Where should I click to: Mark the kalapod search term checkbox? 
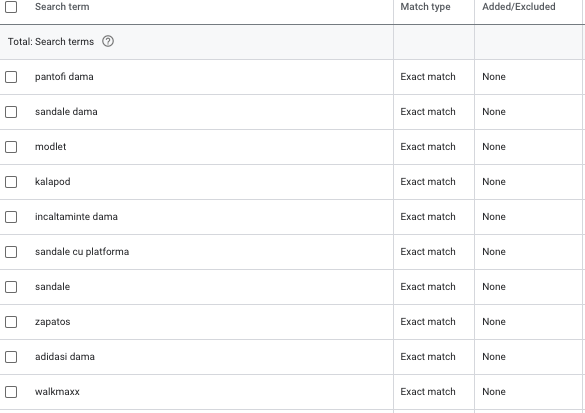[11, 182]
